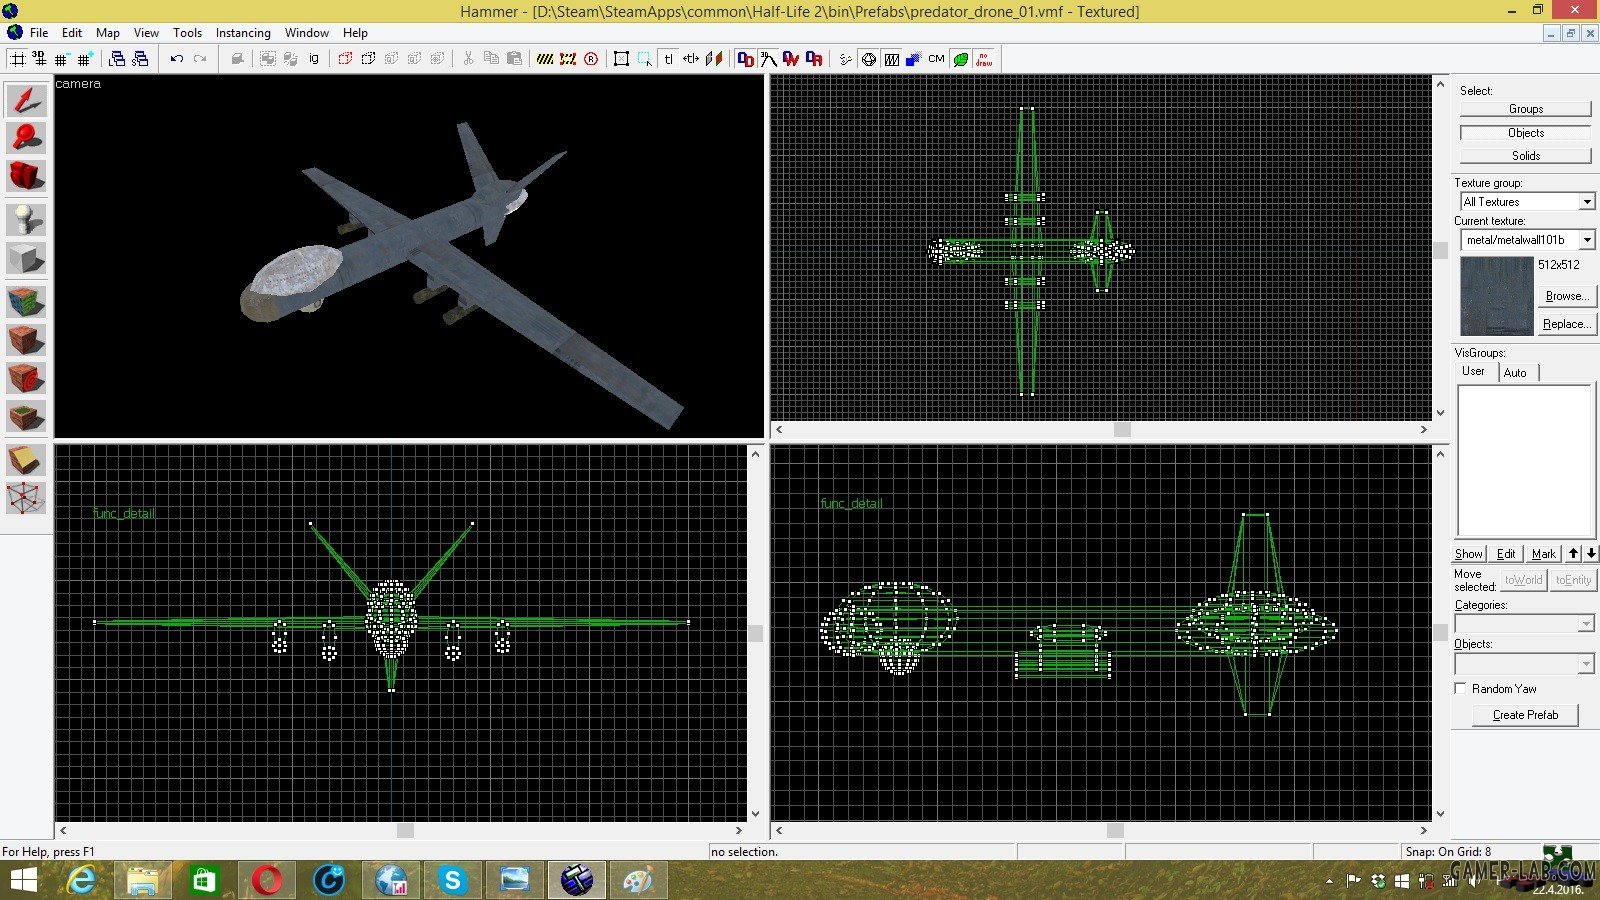Click the blue fade squares icon
This screenshot has width=1600, height=900.
pyautogui.click(x=913, y=59)
